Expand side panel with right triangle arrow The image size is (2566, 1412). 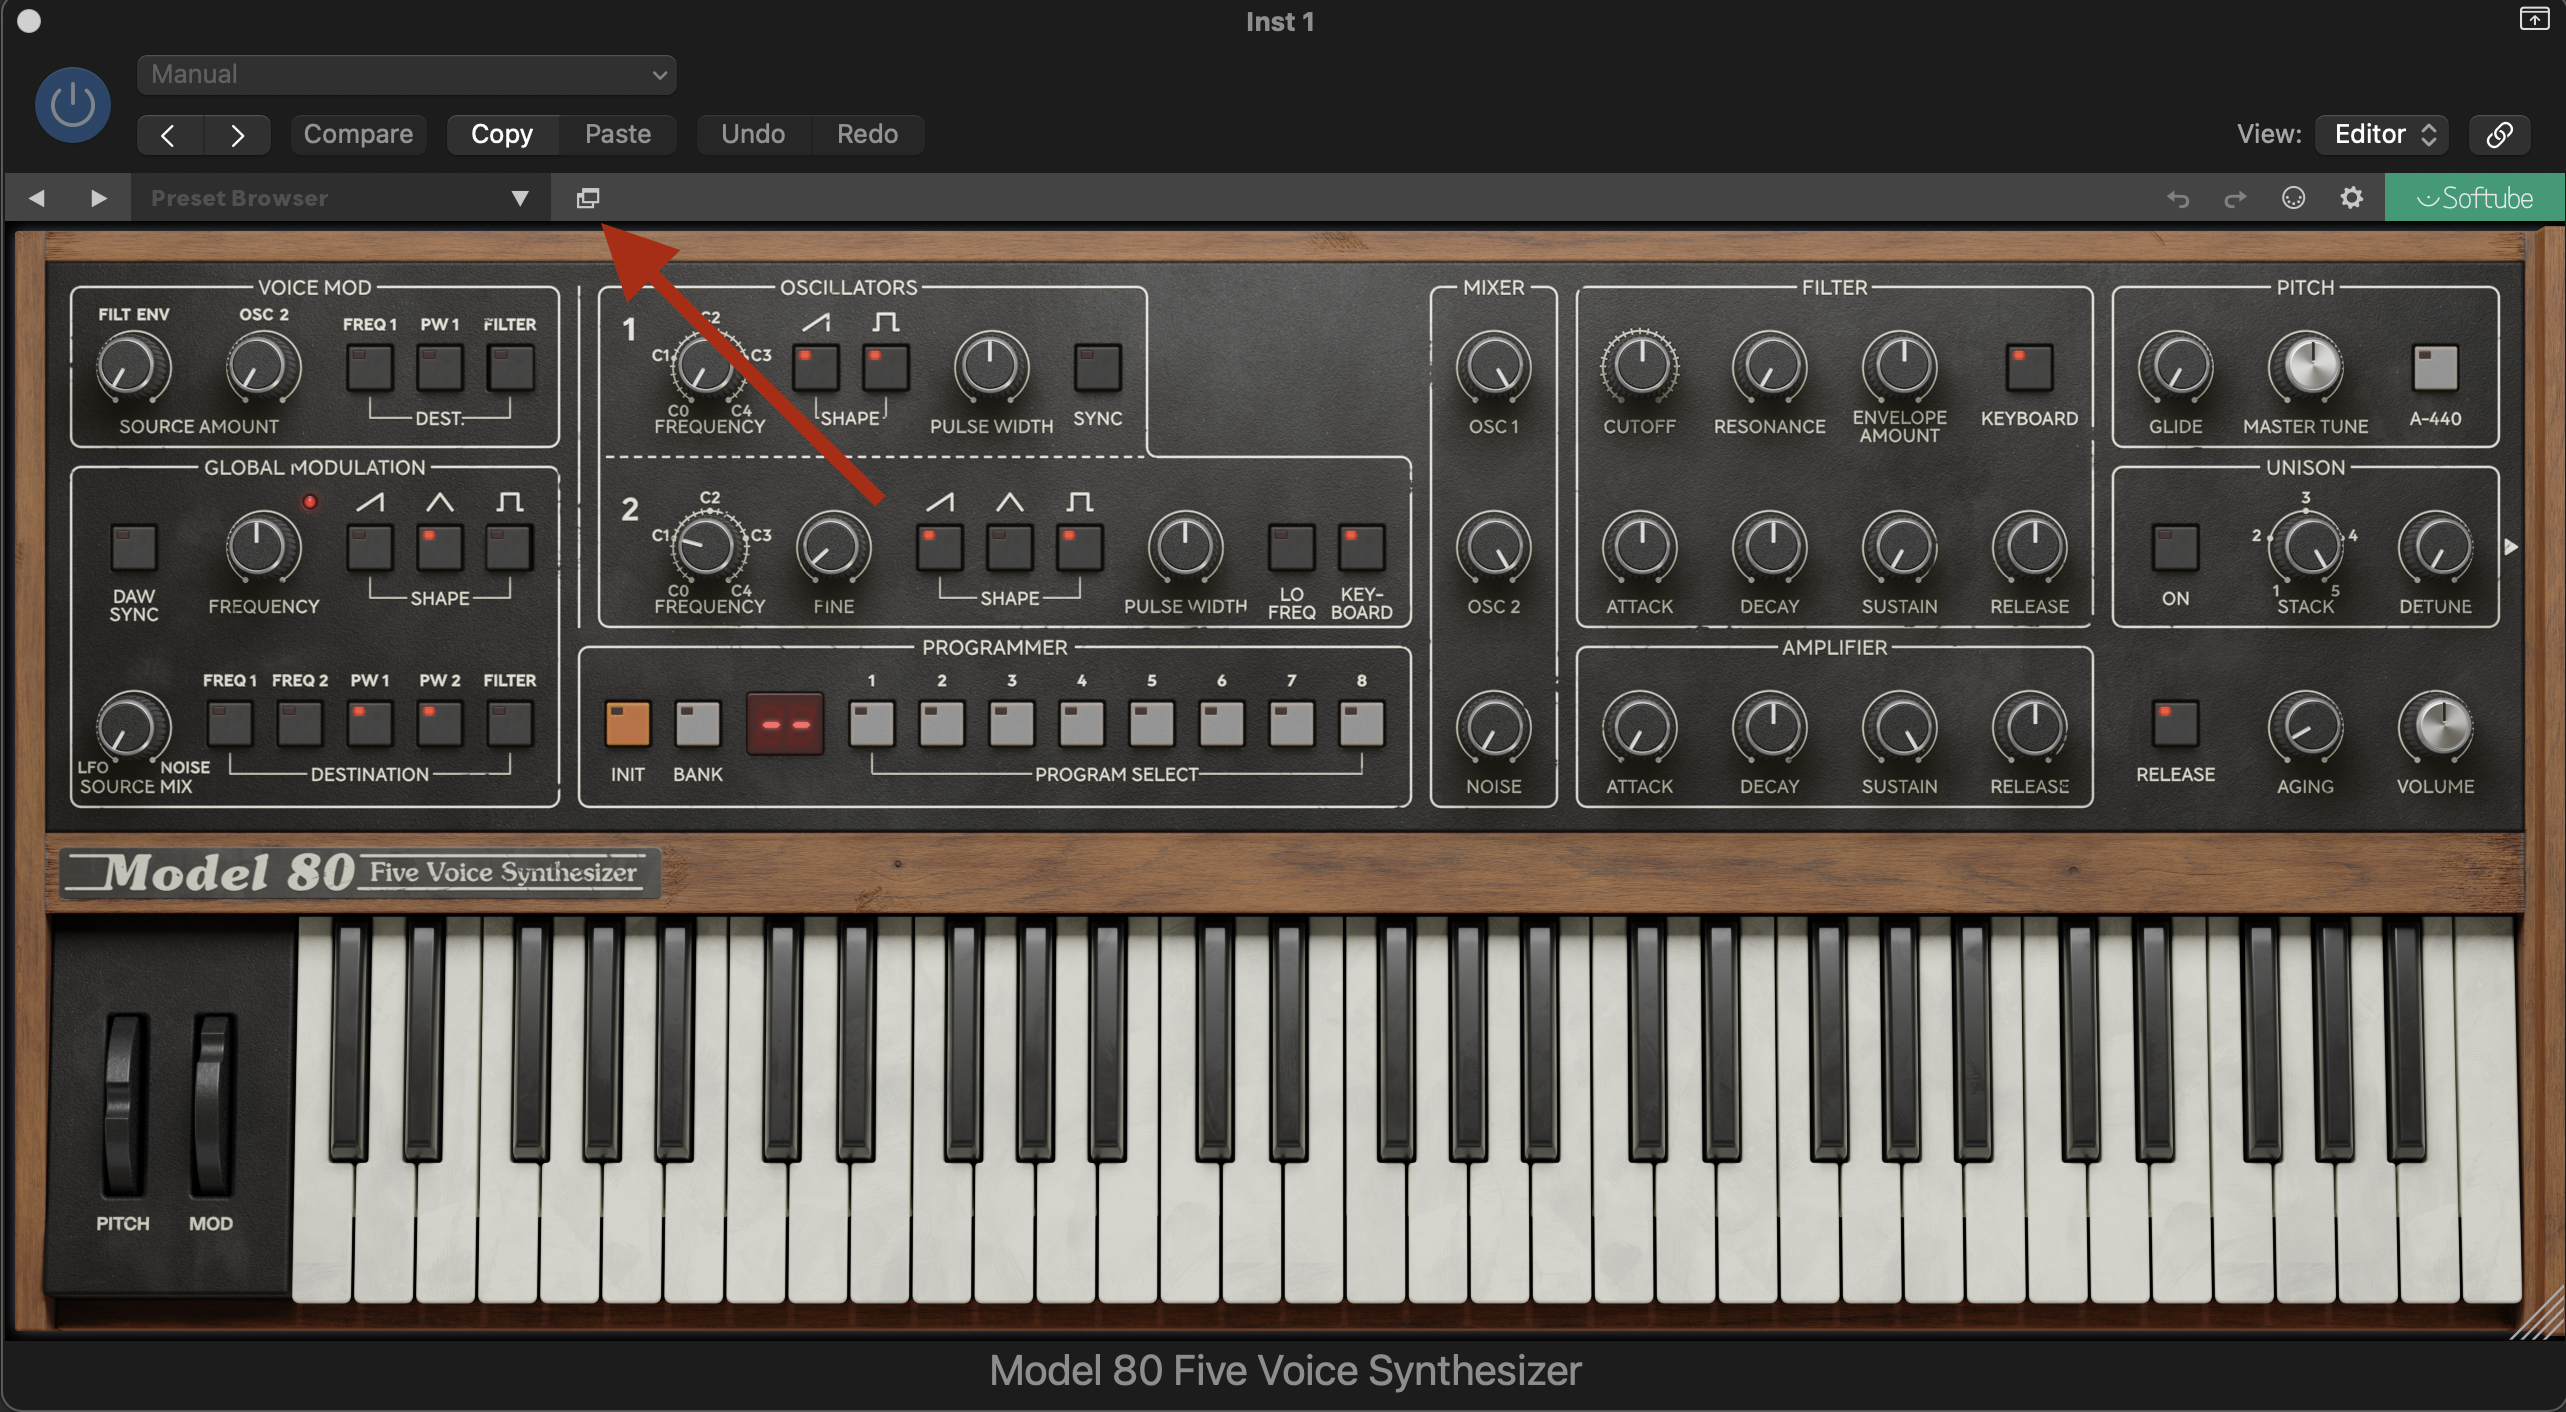[2510, 547]
